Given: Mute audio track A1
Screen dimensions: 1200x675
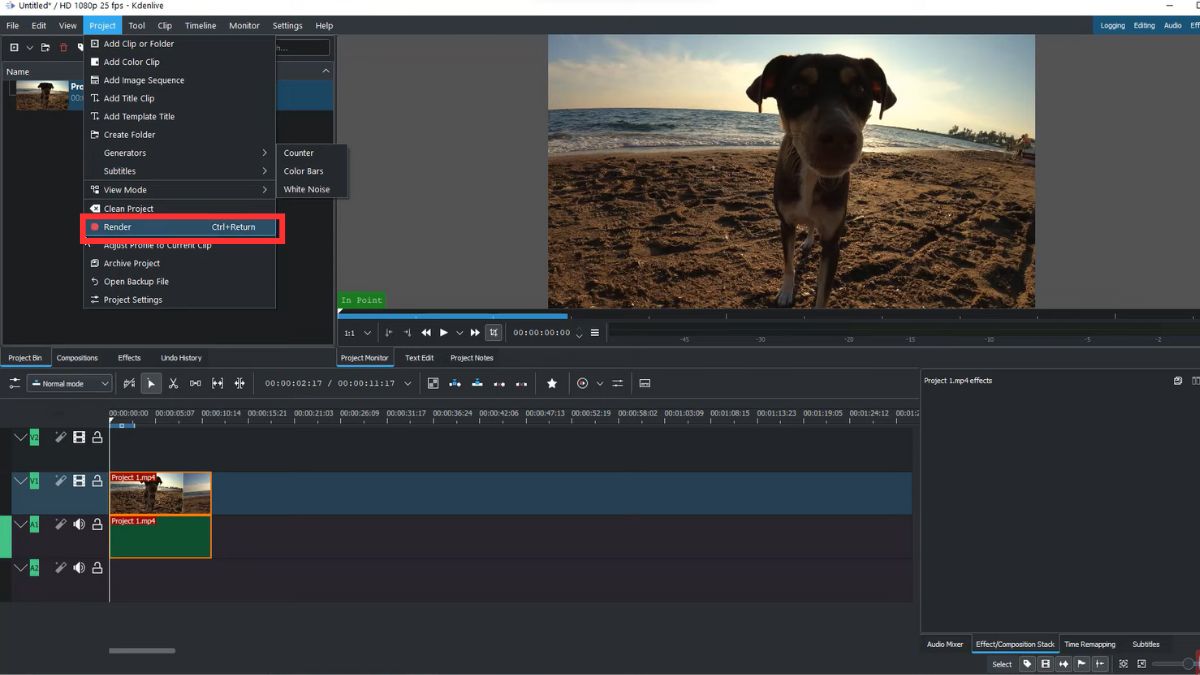Looking at the screenshot, I should [79, 524].
